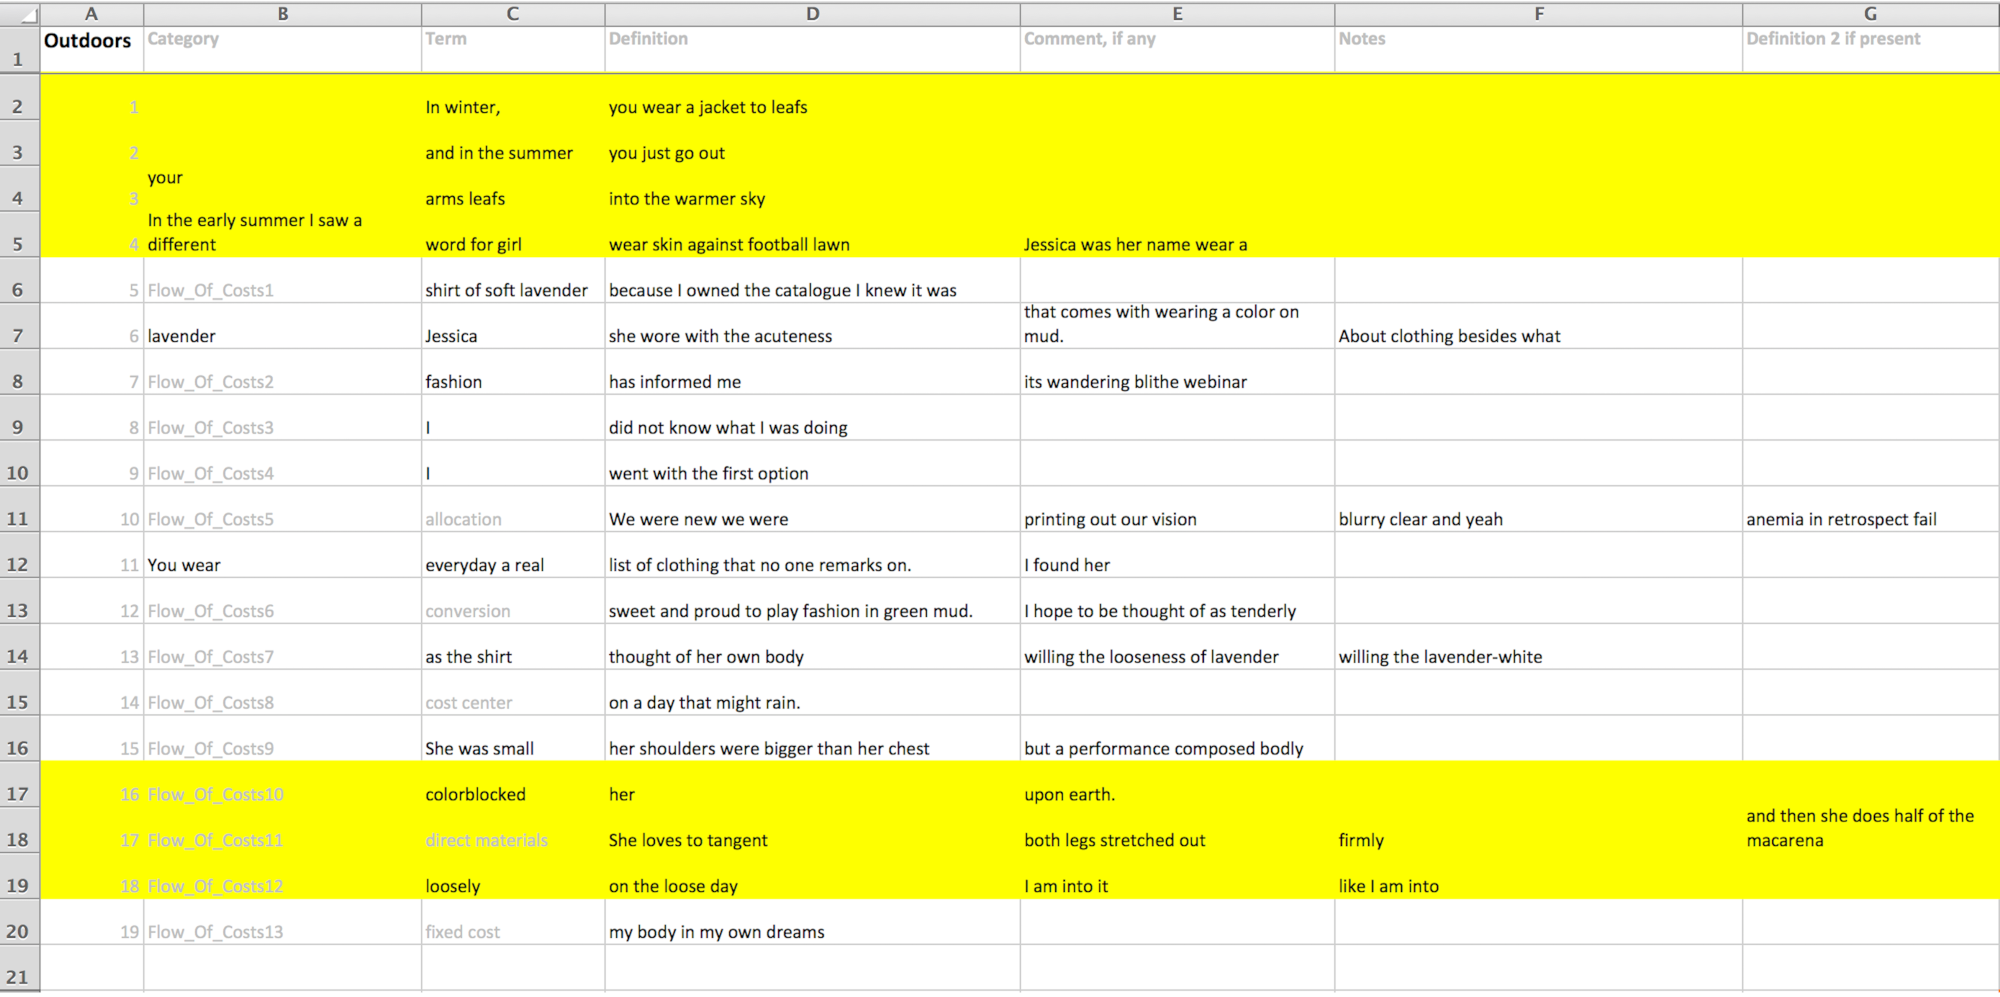Click the 'Category' header cell

click(x=283, y=49)
